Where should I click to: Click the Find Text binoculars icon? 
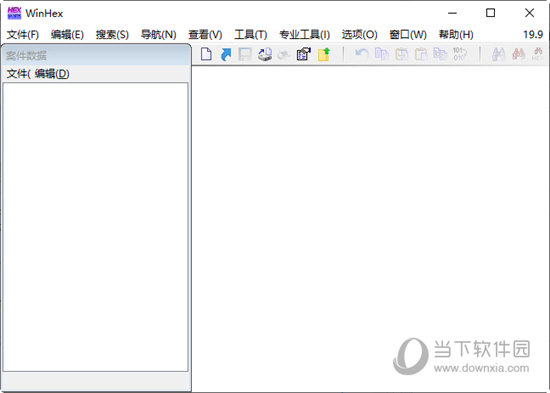tap(498, 54)
